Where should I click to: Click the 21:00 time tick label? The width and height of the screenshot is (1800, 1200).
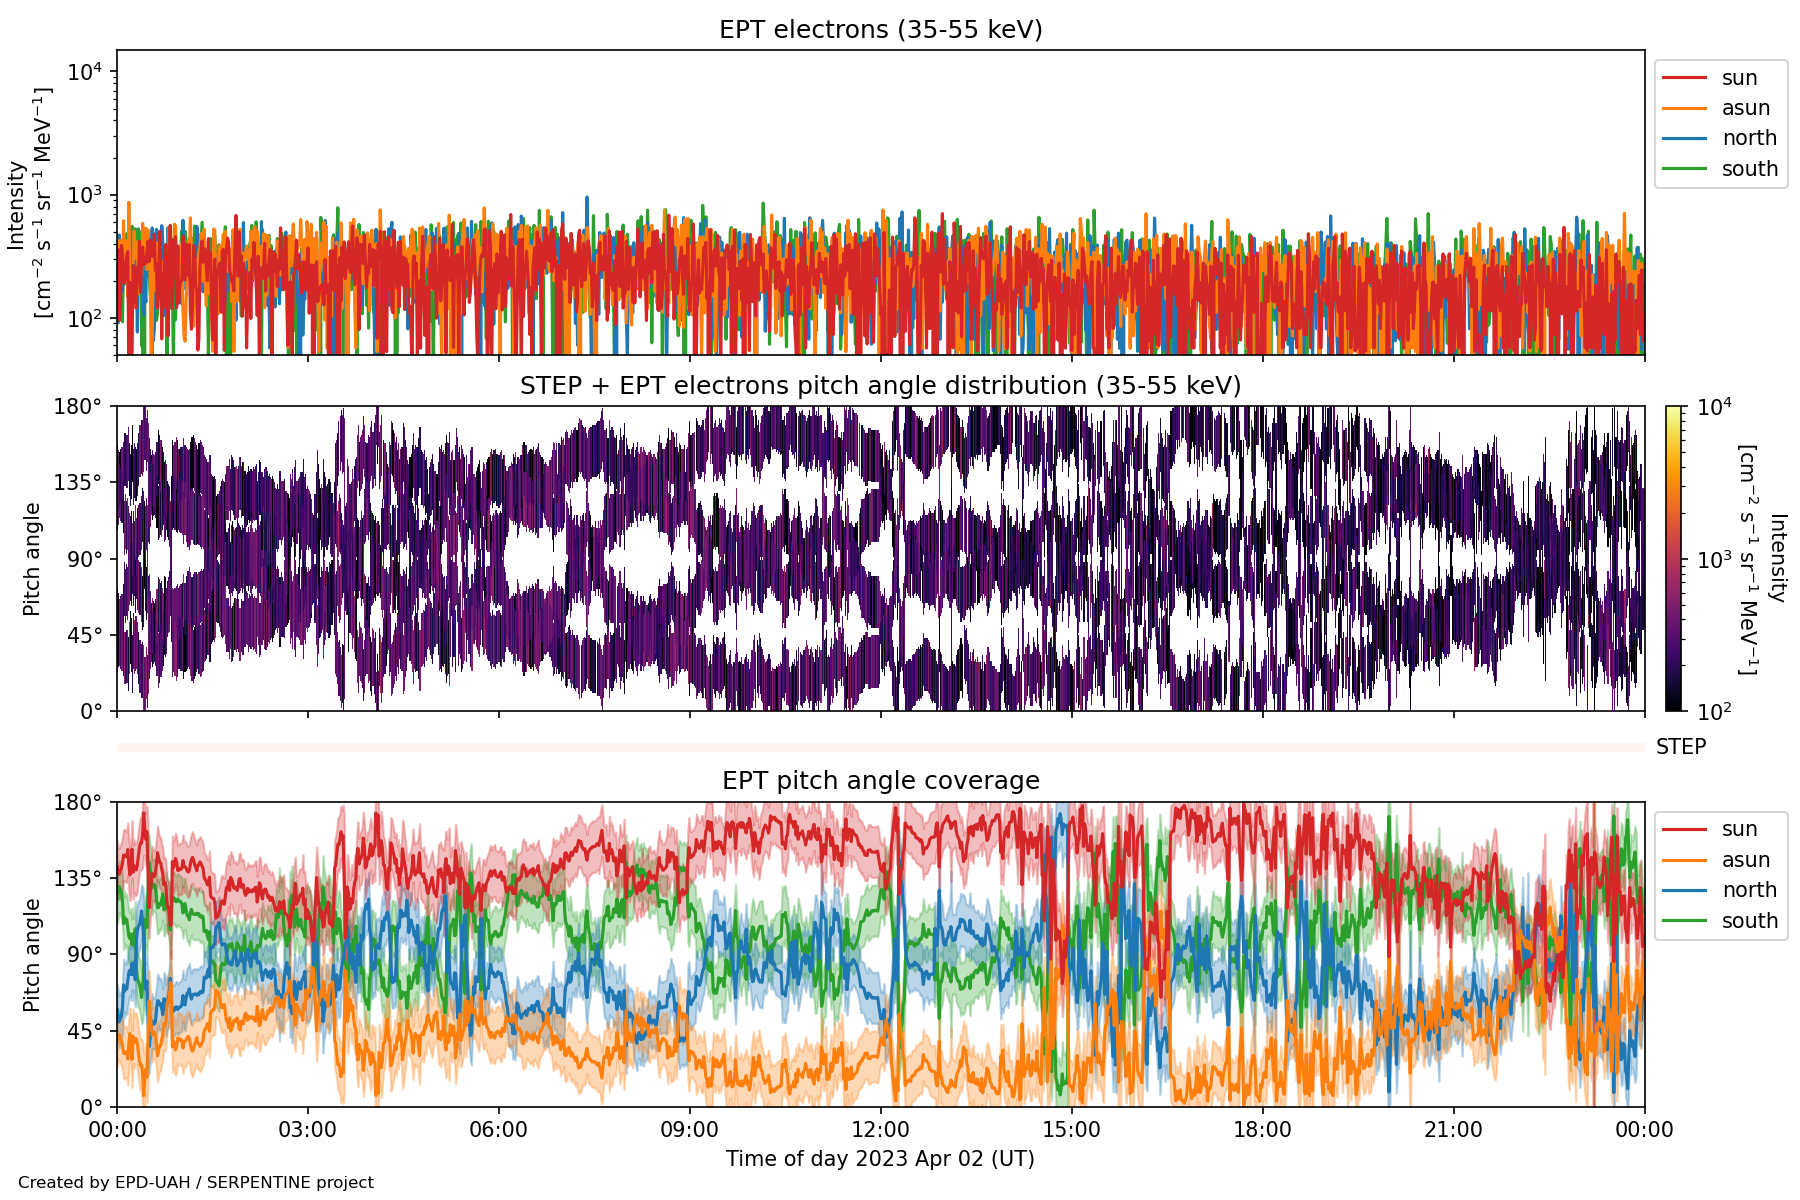pyautogui.click(x=1454, y=1130)
